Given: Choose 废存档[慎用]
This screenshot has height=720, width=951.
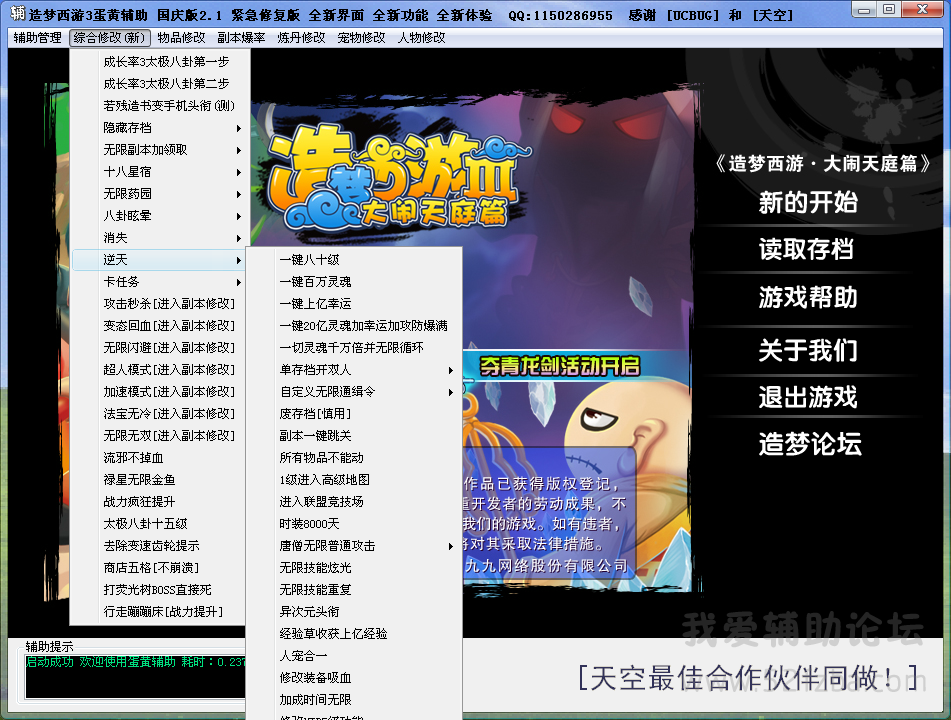Looking at the screenshot, I should 354,414.
